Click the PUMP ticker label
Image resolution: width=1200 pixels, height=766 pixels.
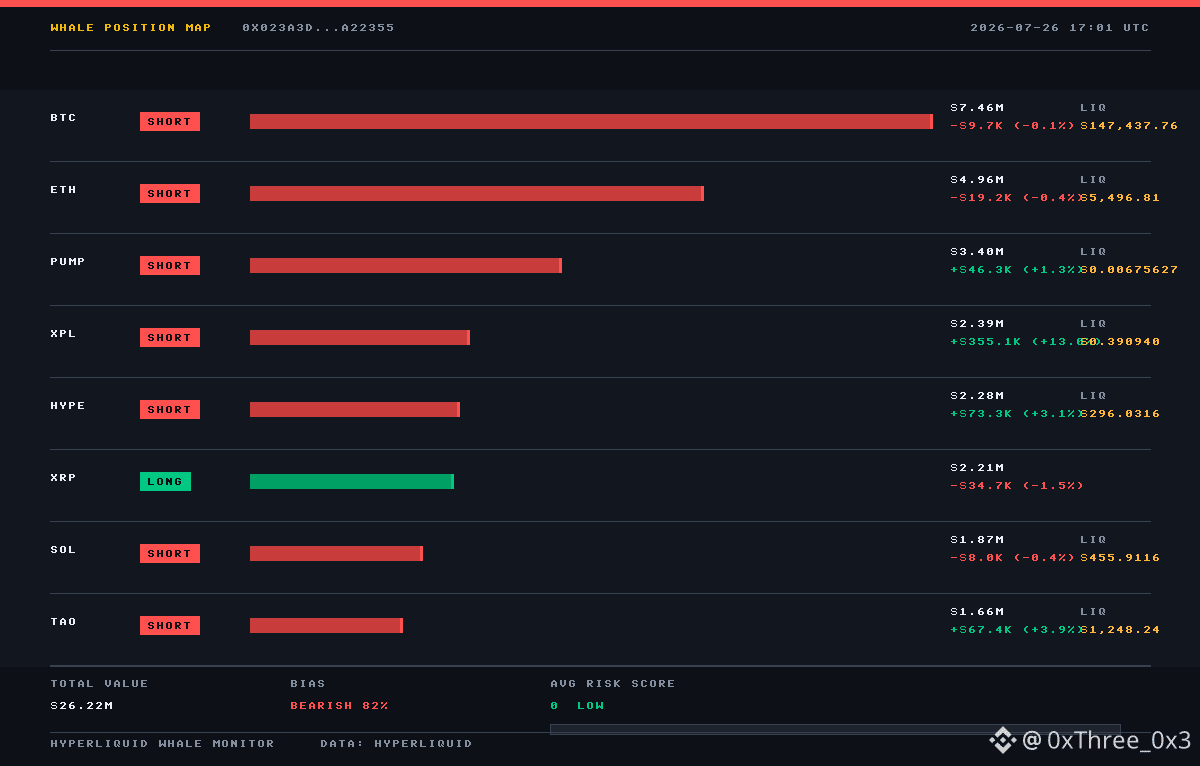click(68, 262)
